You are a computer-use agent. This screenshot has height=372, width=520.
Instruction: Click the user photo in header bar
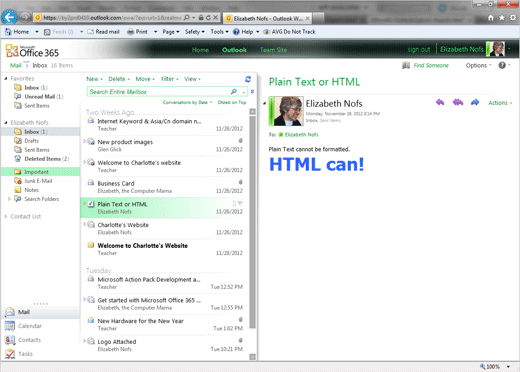(x=495, y=49)
